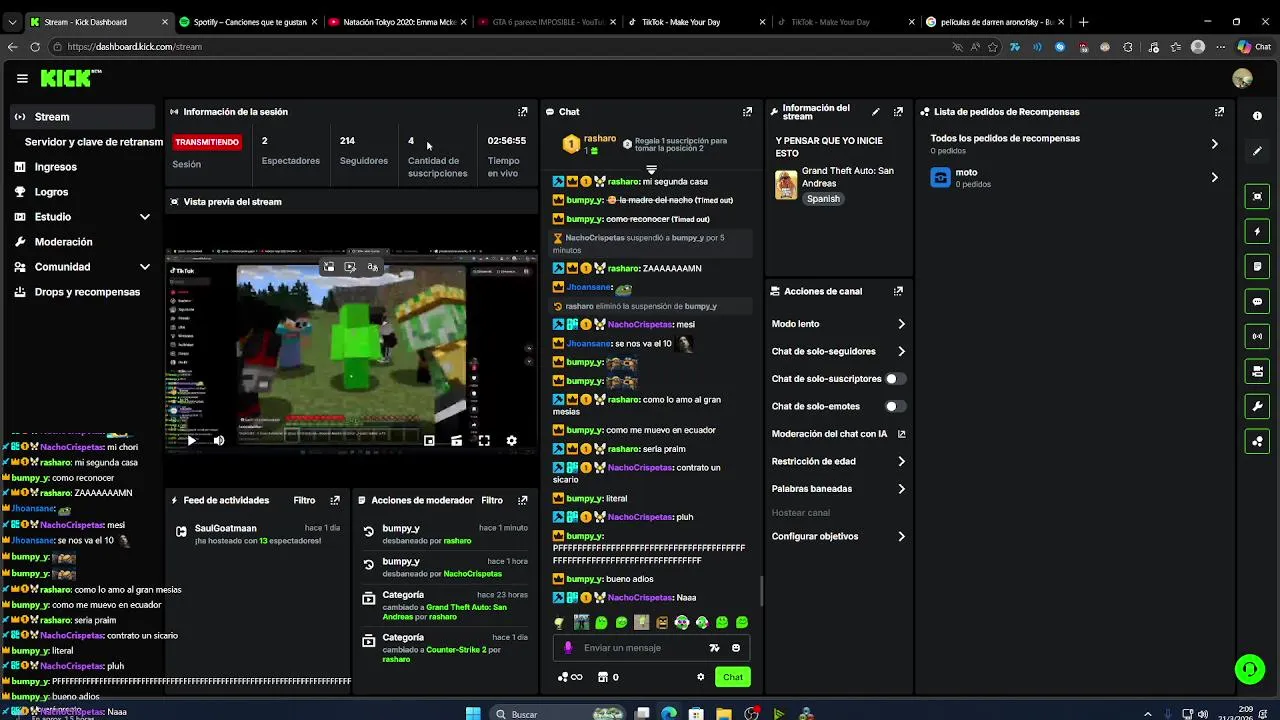
Task: Open Filtro in Feed de actividades
Action: tap(304, 500)
